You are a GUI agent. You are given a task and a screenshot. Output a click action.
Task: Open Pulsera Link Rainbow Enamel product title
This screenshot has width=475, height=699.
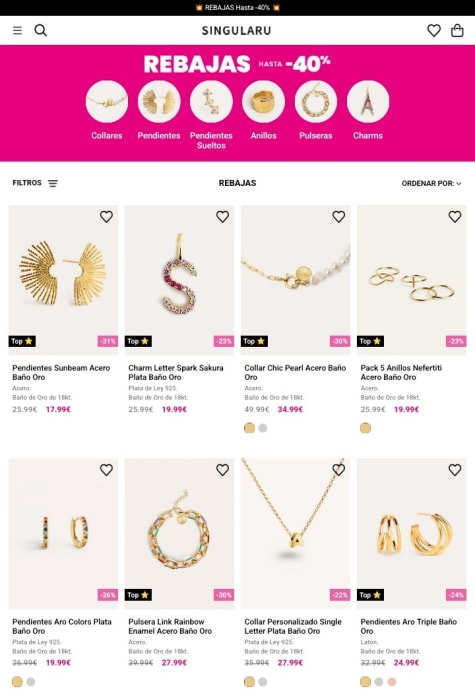[x=170, y=626]
